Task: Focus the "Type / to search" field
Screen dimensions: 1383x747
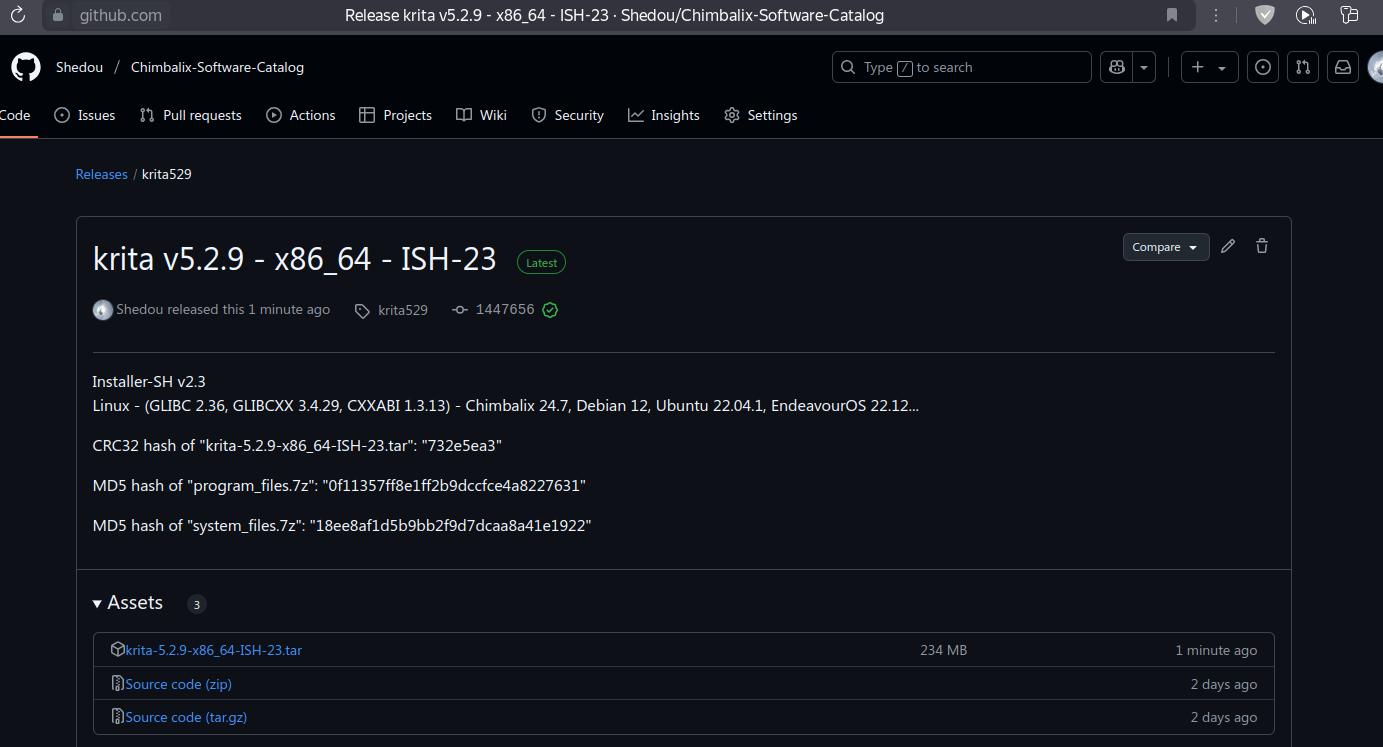Action: click(x=962, y=67)
